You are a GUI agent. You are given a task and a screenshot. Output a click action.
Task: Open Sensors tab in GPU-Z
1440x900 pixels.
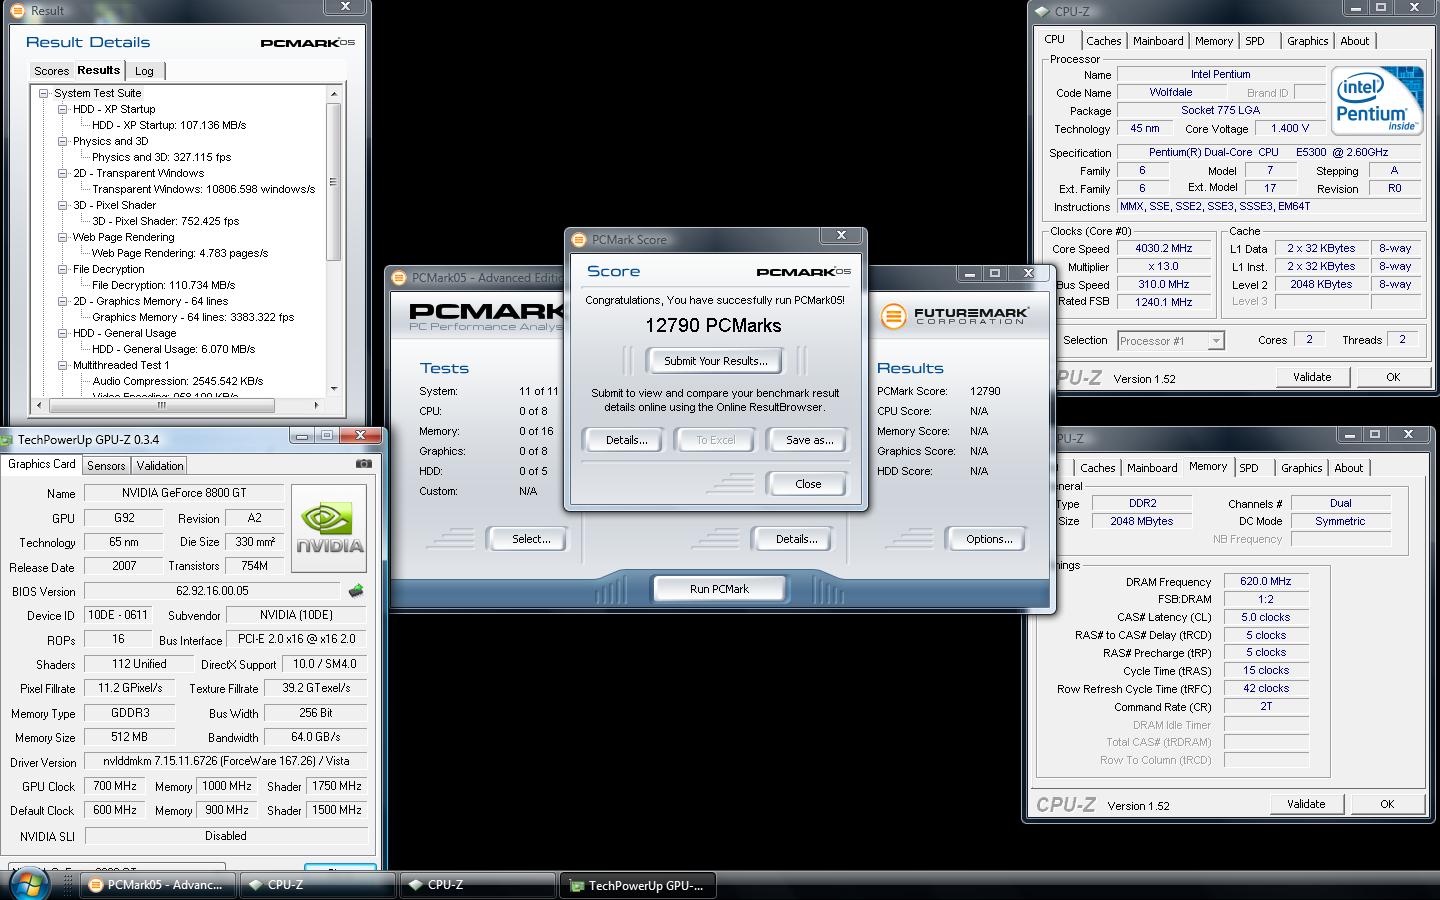click(x=106, y=466)
